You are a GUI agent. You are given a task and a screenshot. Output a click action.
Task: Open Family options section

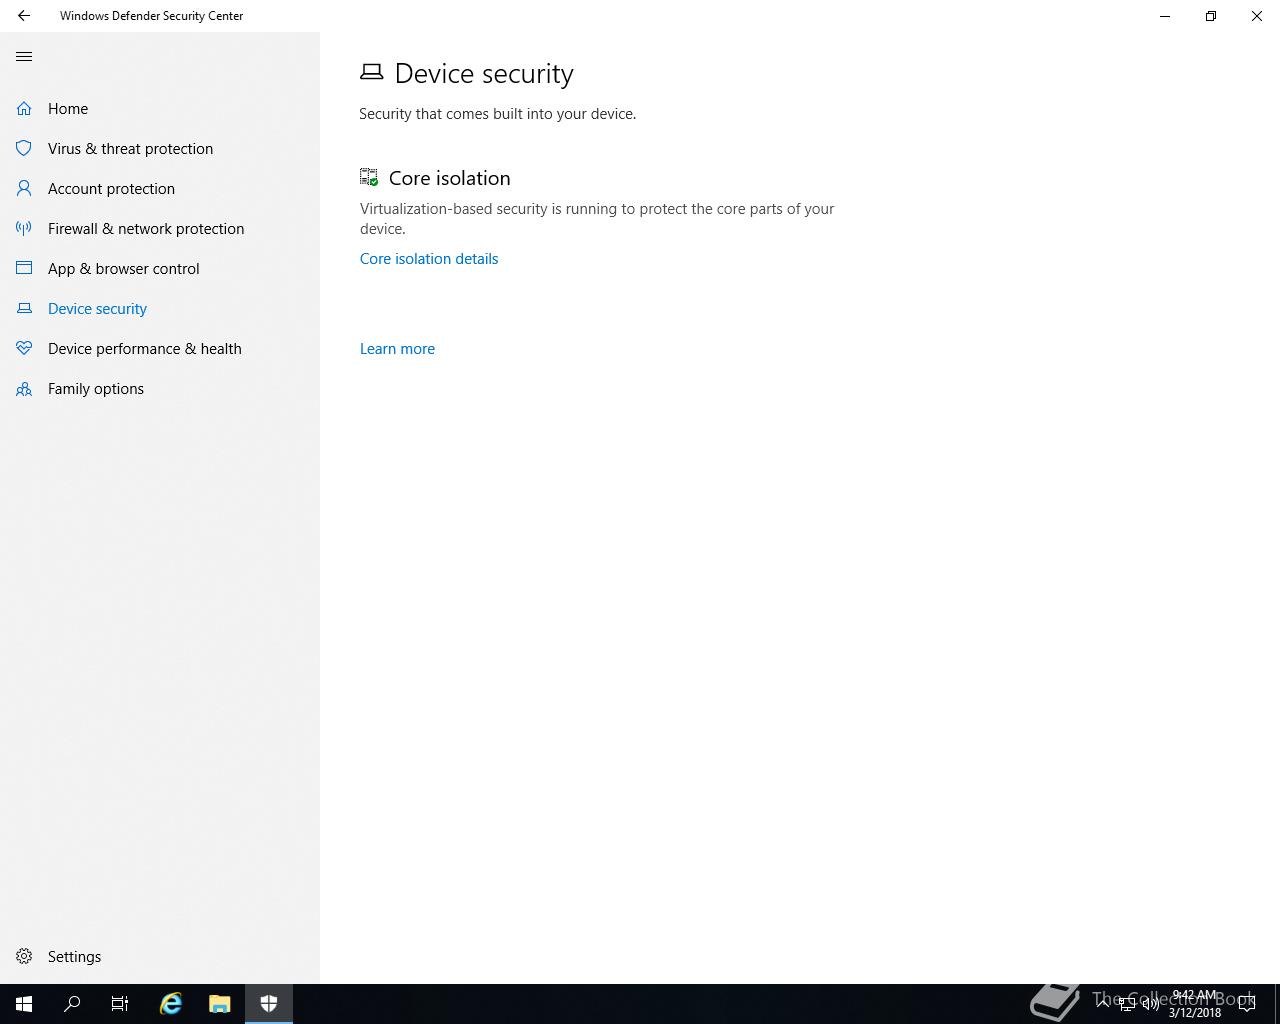point(96,388)
